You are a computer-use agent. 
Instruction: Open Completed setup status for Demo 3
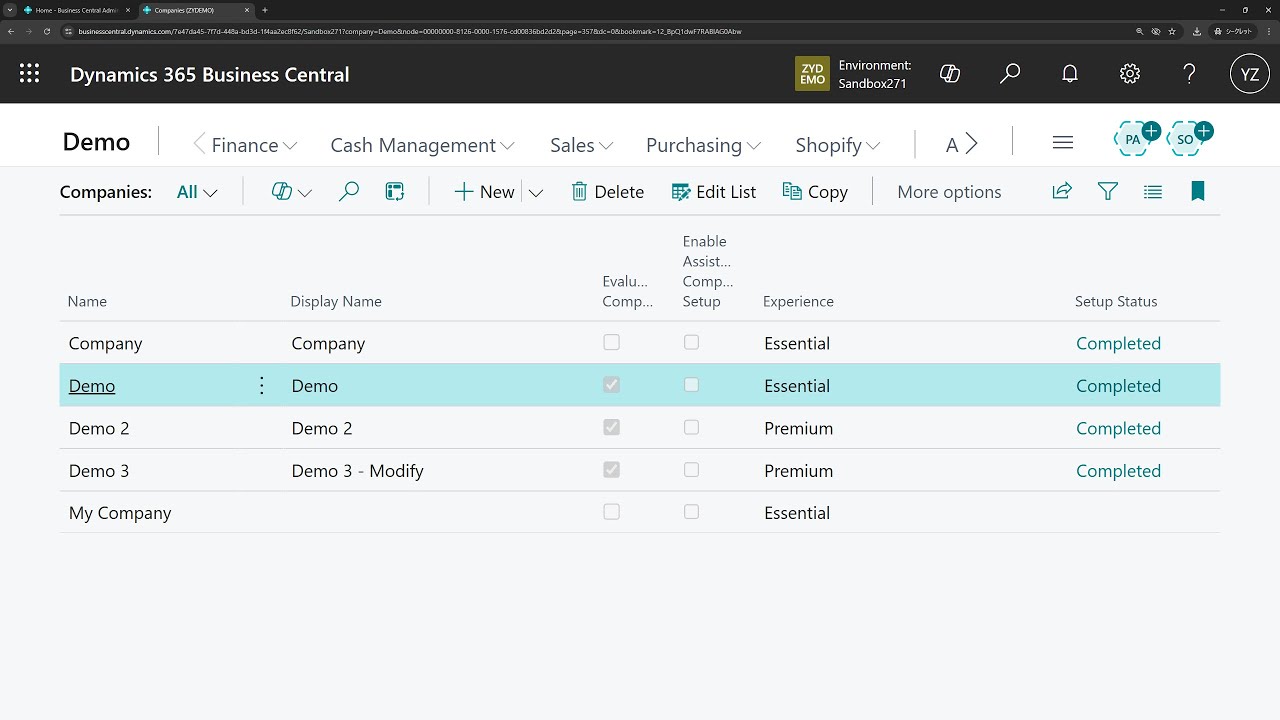1118,470
